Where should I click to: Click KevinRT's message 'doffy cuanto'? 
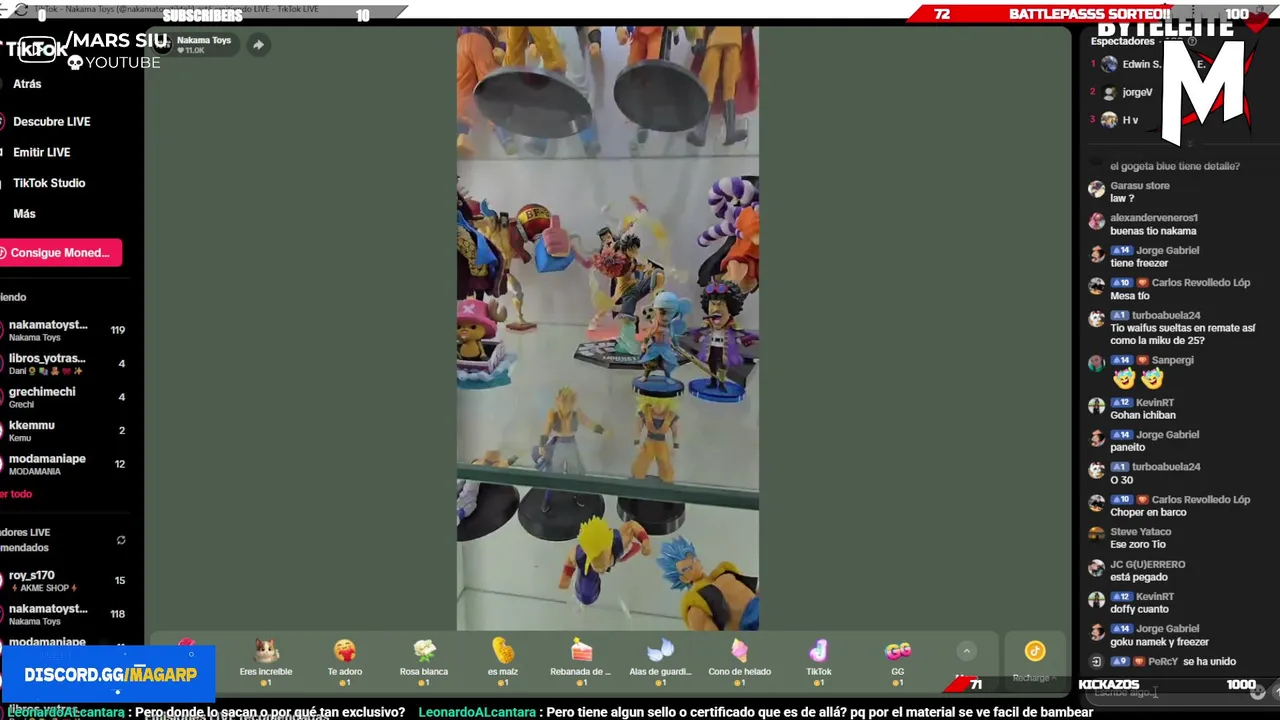pos(1139,609)
